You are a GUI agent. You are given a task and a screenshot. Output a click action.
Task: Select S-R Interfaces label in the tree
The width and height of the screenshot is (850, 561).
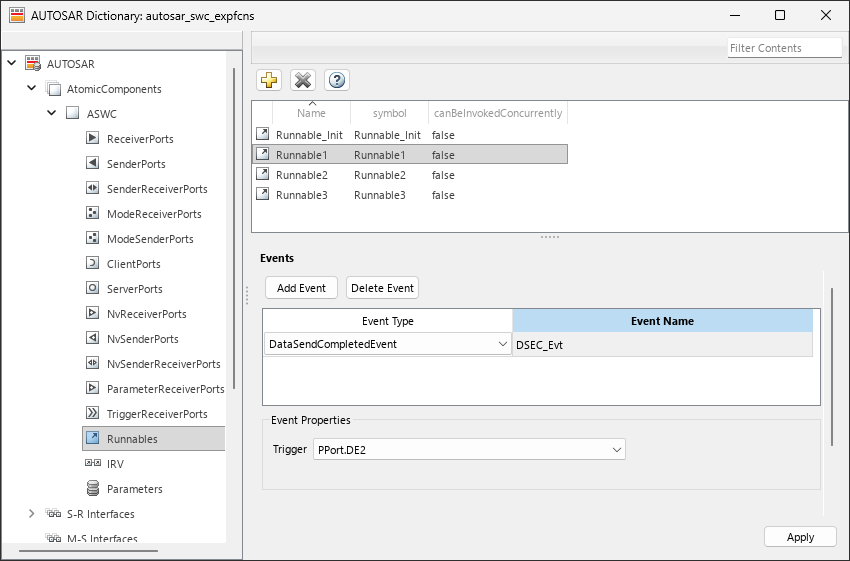[x=100, y=514]
